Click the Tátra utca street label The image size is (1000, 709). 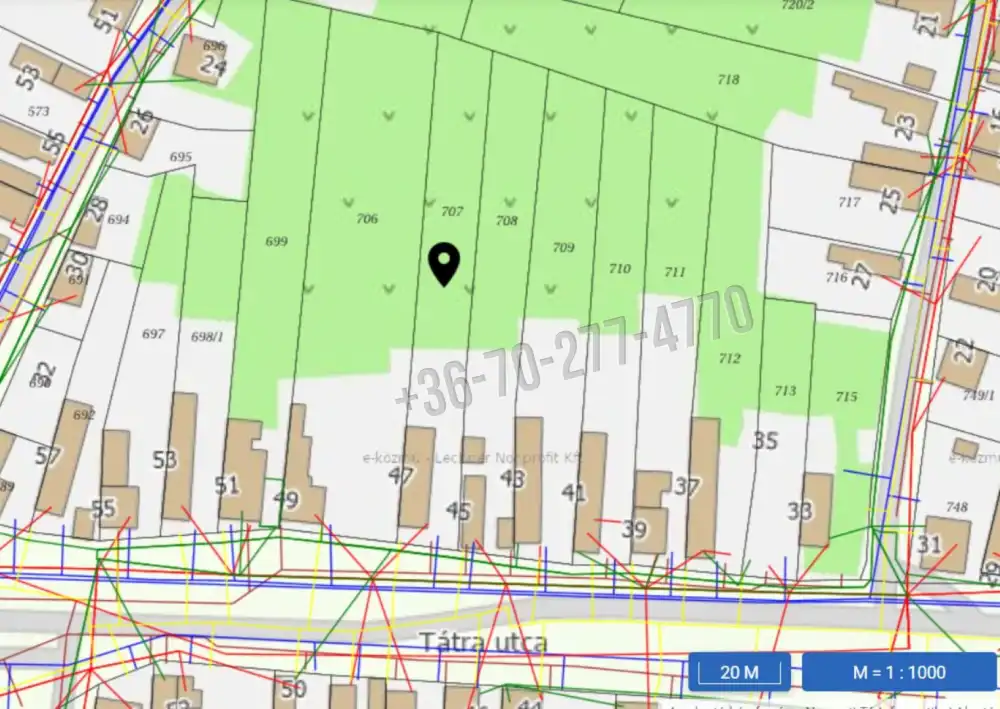483,641
